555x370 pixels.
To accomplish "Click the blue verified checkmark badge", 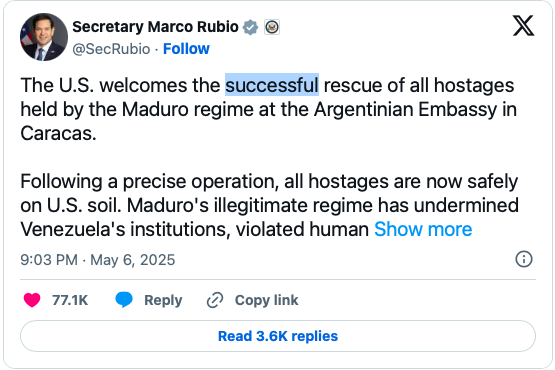I will pos(251,27).
